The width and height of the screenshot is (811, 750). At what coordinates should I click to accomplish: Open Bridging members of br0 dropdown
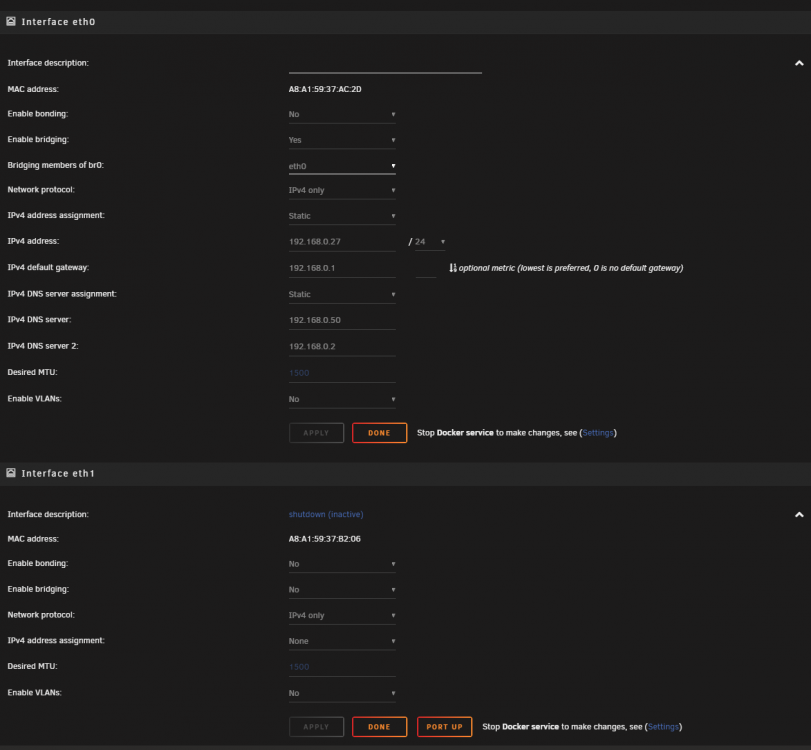tap(342, 166)
